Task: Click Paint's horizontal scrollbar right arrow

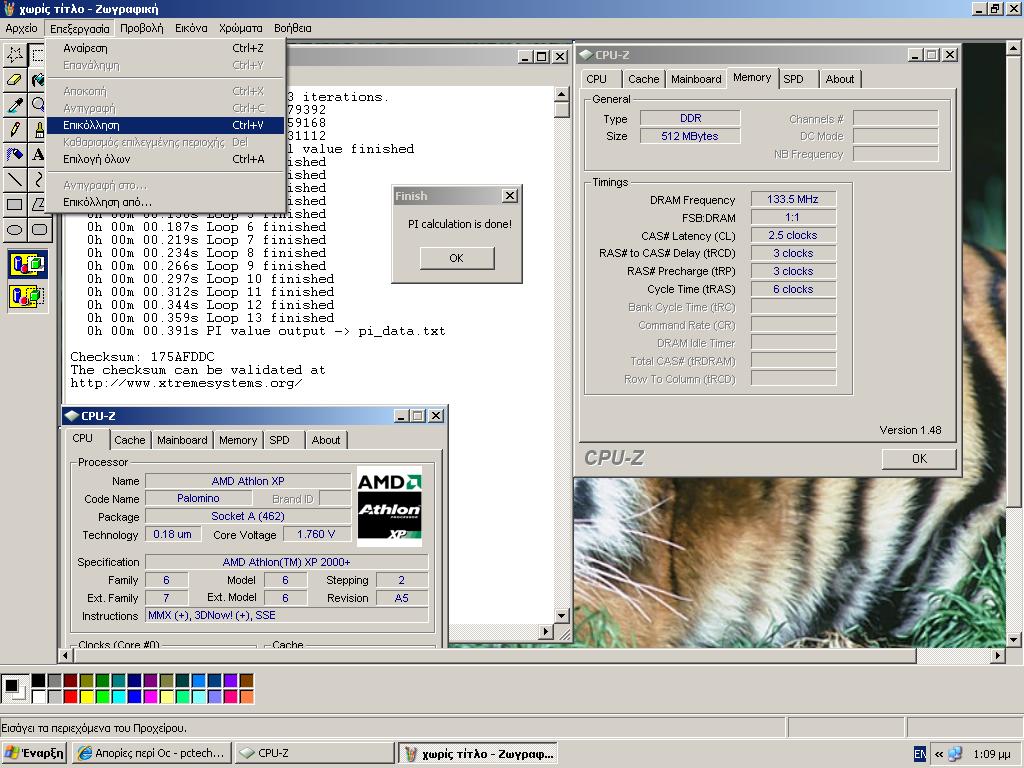Action: 997,654
